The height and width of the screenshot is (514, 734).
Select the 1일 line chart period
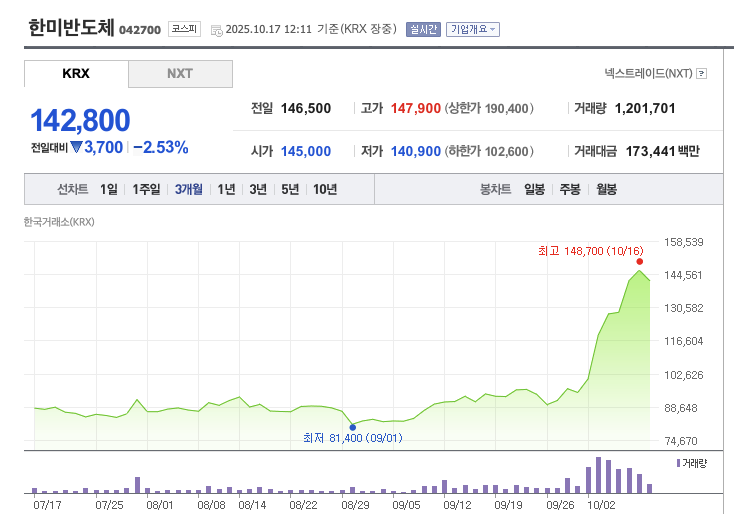[108, 189]
